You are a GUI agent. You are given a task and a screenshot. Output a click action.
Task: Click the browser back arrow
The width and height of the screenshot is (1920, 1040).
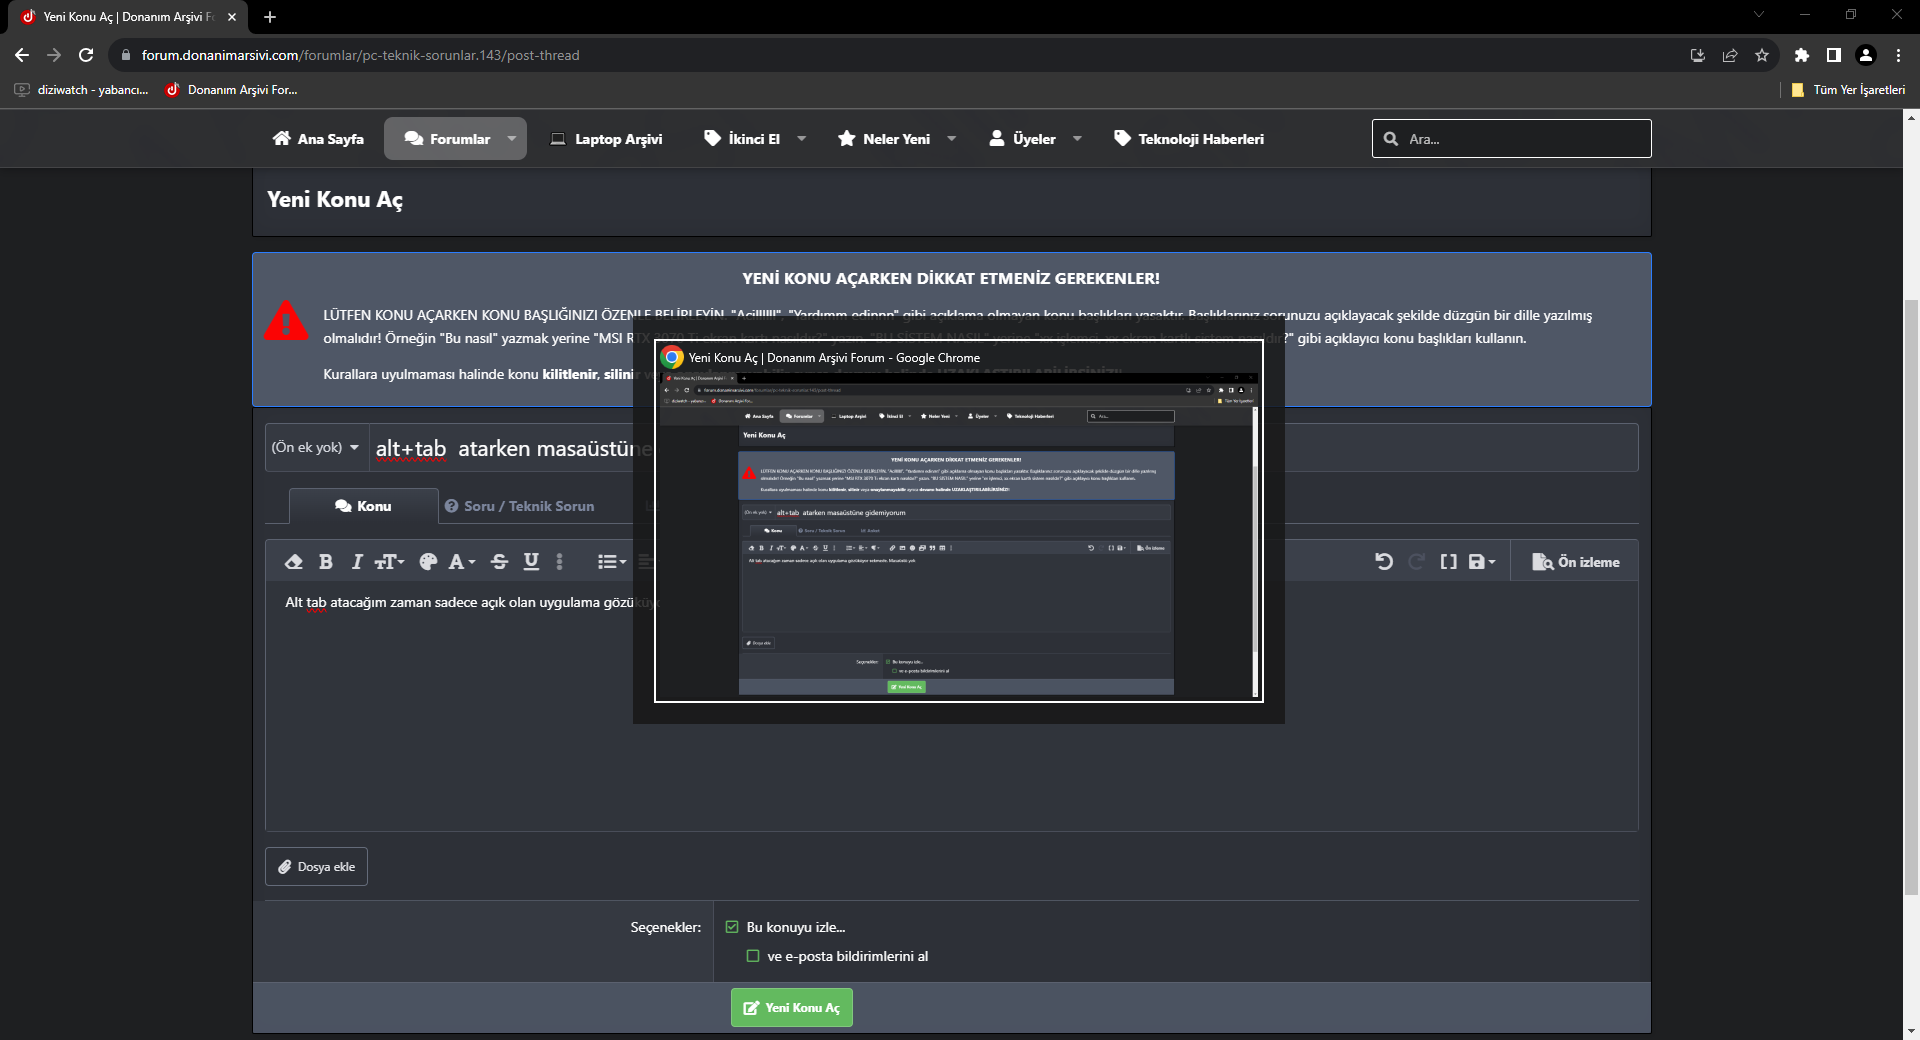(22, 55)
